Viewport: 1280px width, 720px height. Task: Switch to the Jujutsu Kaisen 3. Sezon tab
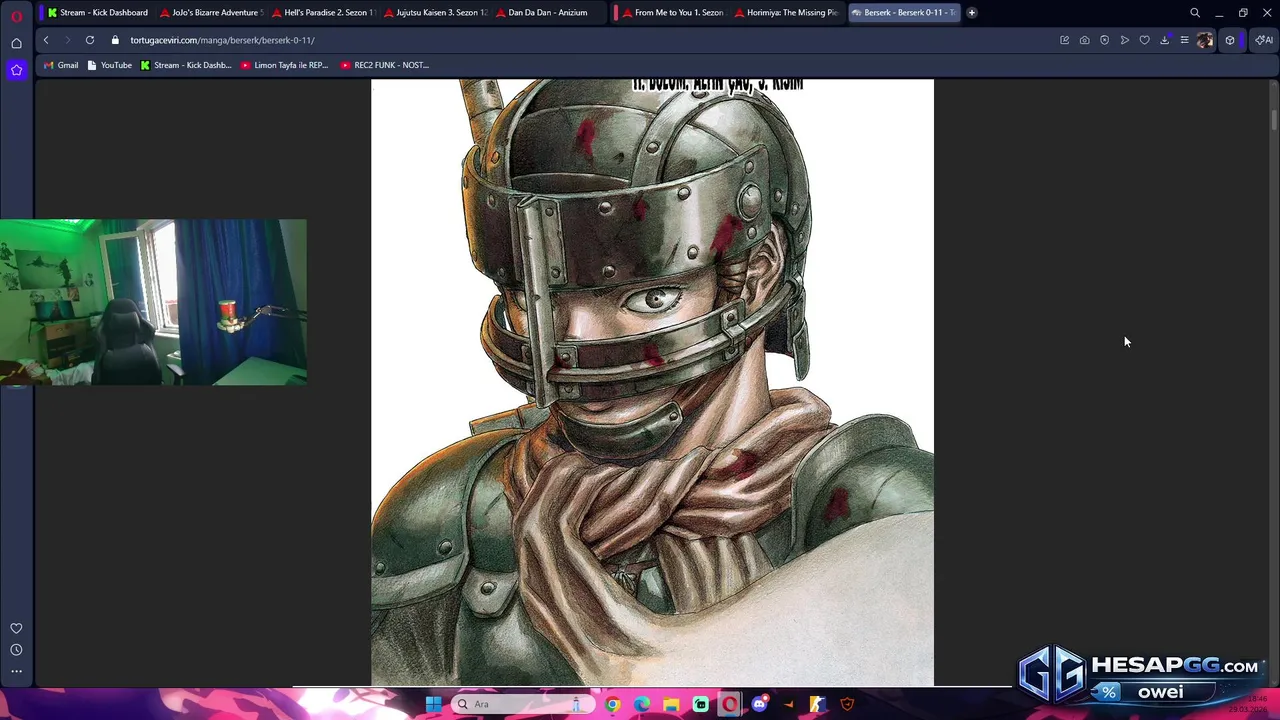click(x=433, y=13)
